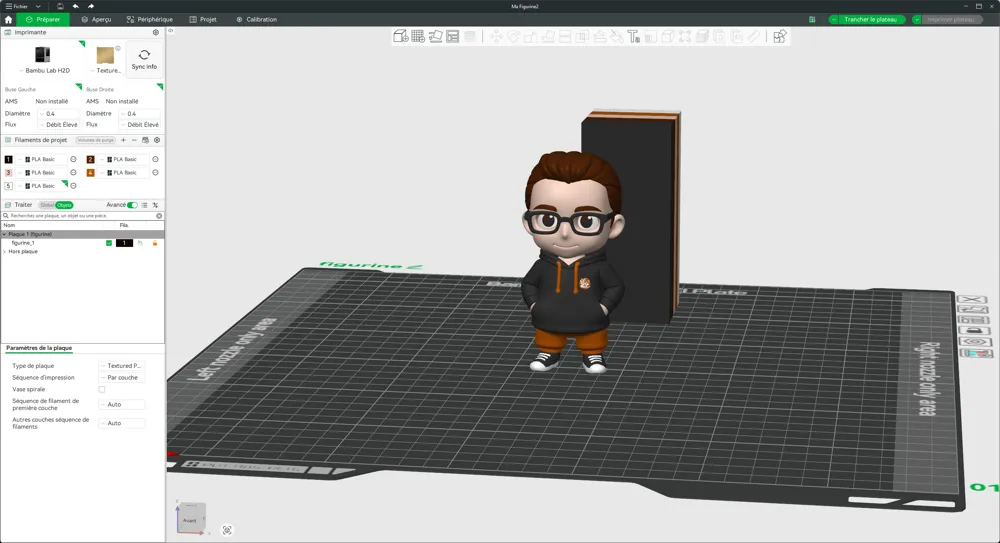This screenshot has width=1000, height=543.
Task: Open the first layer filament sequence Auto dropdown
Action: (x=122, y=405)
